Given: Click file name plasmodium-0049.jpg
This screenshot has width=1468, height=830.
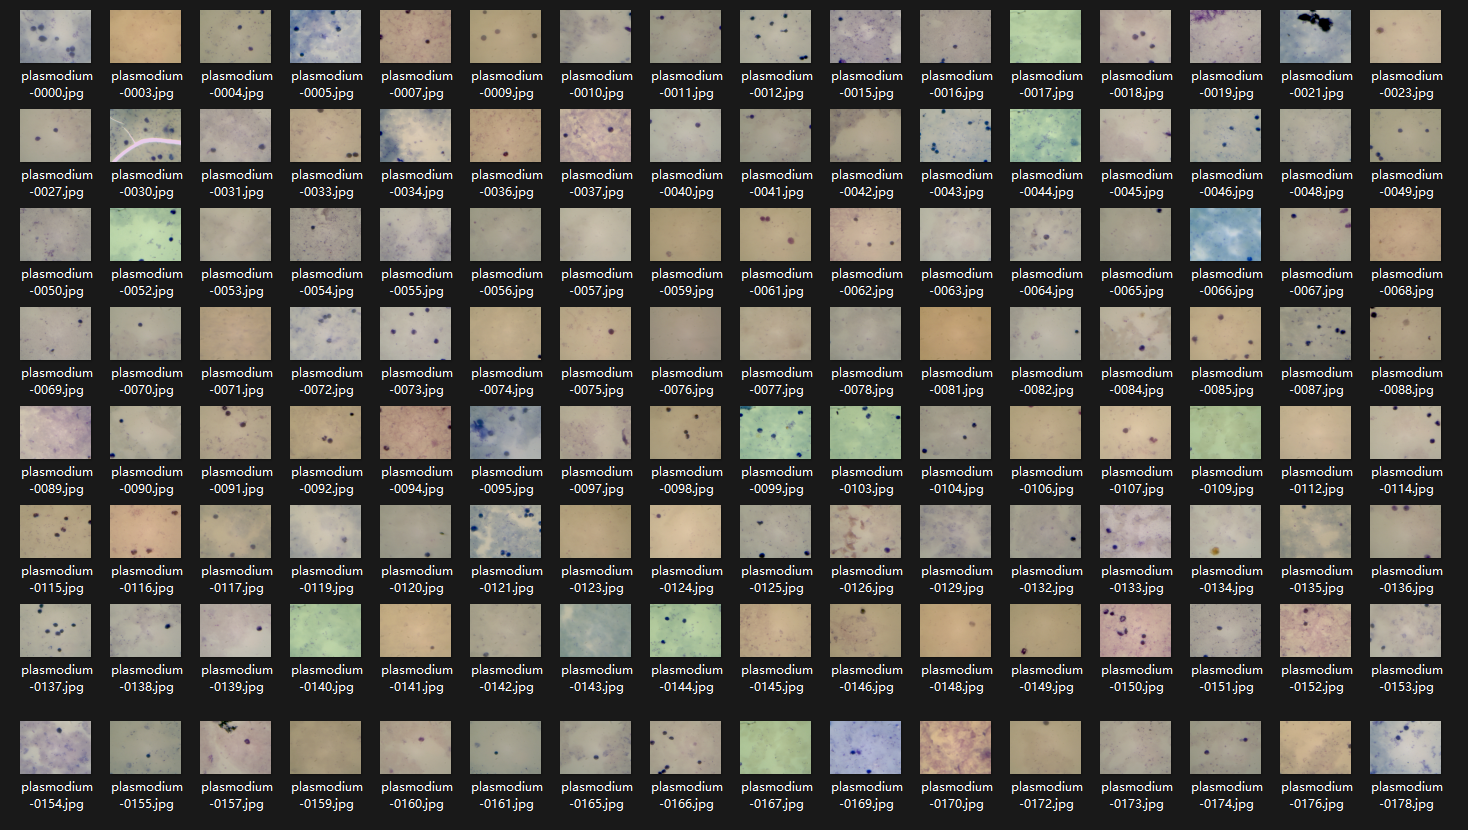Looking at the screenshot, I should click(x=1407, y=183).
